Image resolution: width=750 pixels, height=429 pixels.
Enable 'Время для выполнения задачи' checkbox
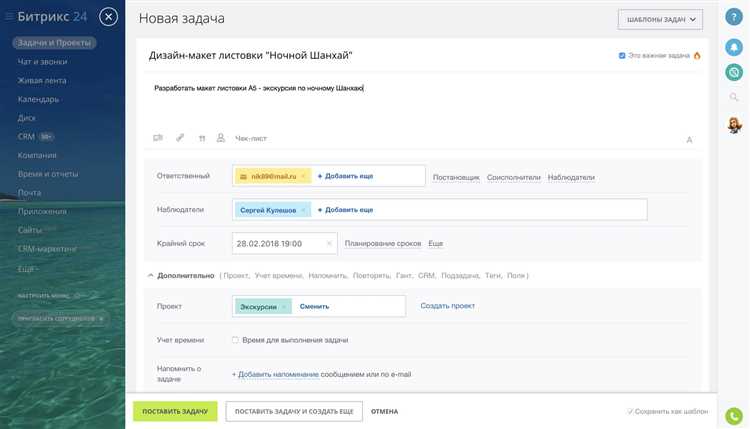coord(235,340)
